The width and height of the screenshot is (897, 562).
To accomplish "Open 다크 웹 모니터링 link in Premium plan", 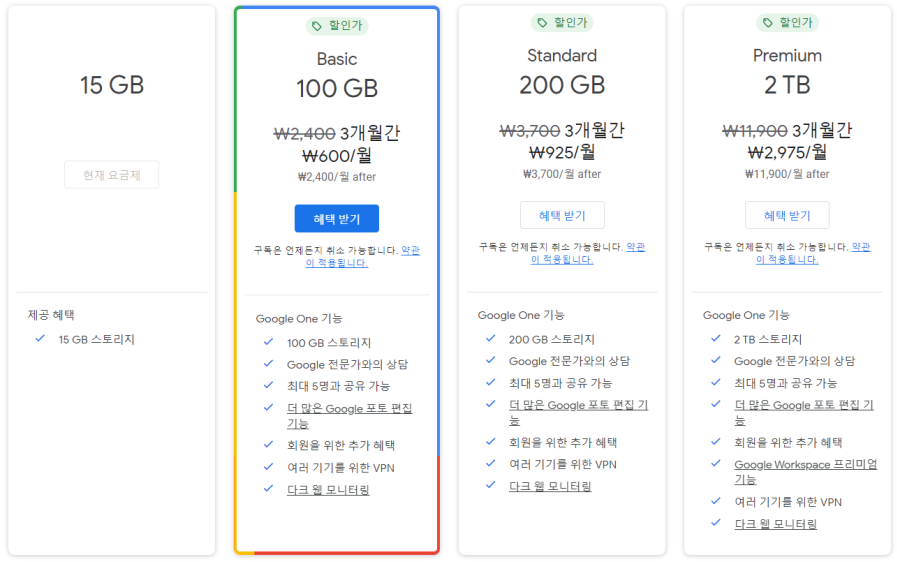I will (776, 524).
